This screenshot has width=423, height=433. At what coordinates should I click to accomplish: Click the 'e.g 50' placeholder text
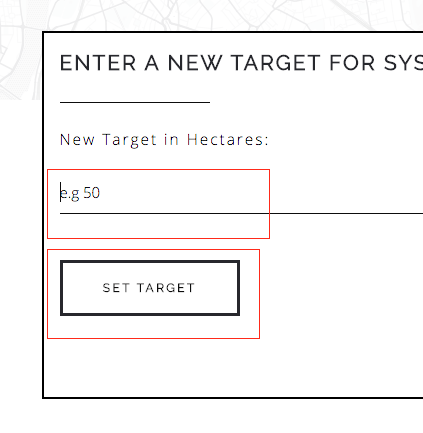coord(80,193)
